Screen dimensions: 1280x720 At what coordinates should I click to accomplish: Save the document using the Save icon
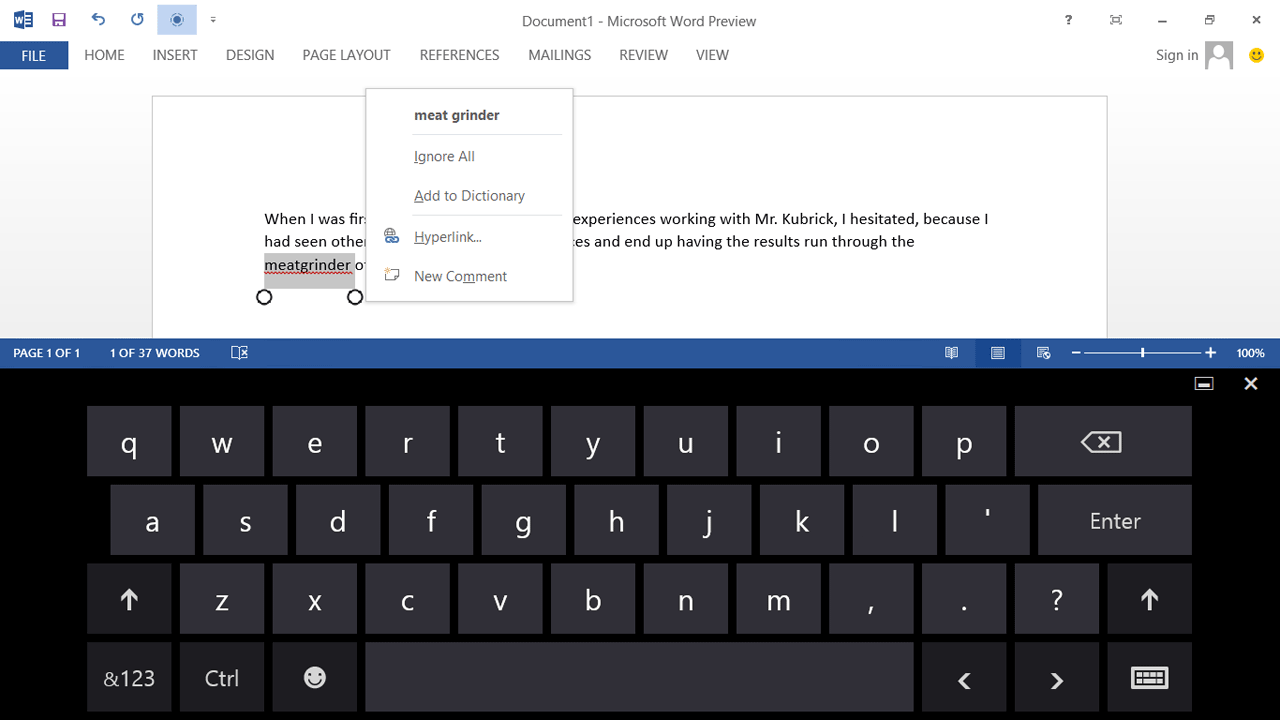coord(58,19)
